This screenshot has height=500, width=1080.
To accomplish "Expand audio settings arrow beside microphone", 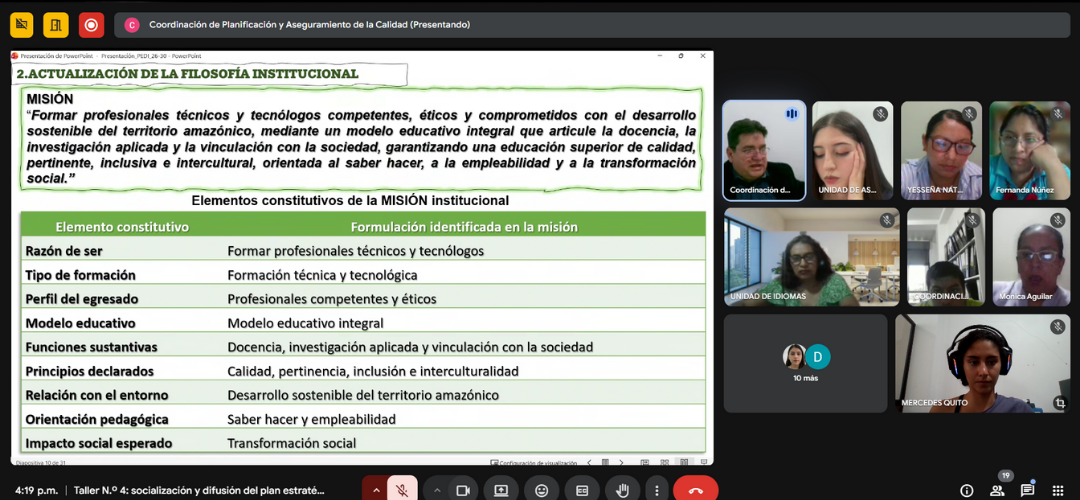I will pyautogui.click(x=376, y=490).
